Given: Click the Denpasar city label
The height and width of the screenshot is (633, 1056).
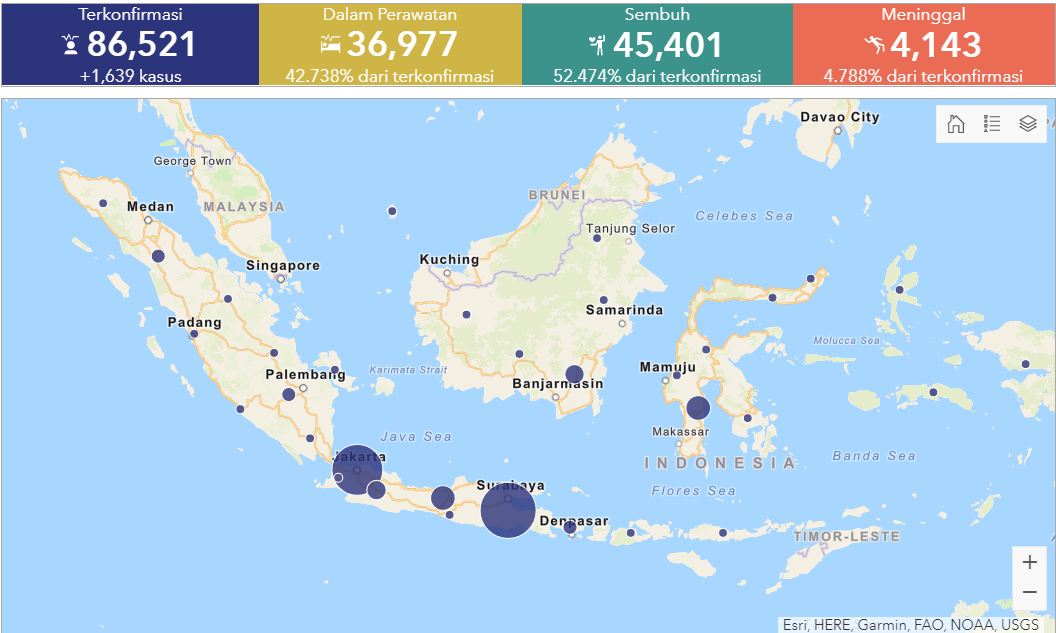Looking at the screenshot, I should coord(574,521).
